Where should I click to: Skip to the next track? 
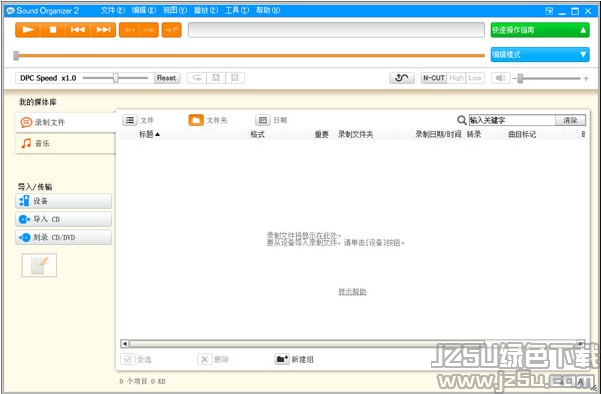[x=103, y=30]
